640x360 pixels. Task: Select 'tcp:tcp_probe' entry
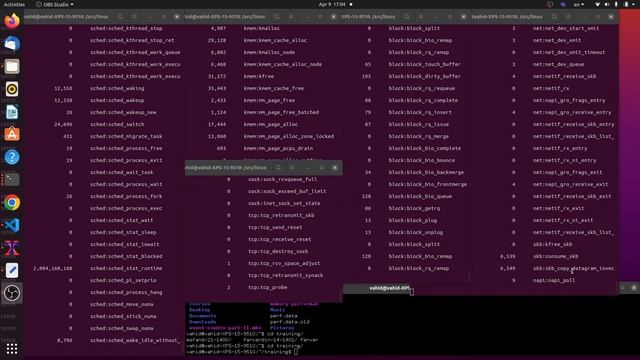pyautogui.click(x=268, y=288)
